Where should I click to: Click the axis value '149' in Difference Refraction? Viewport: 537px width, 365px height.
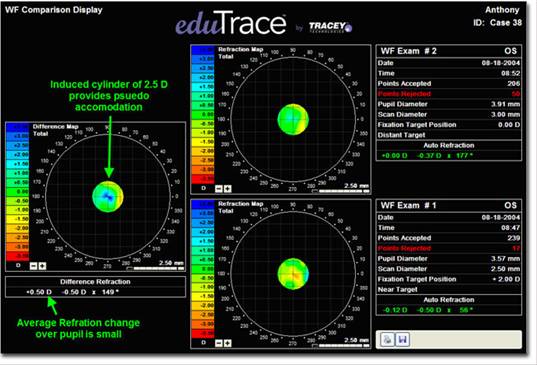pos(108,292)
